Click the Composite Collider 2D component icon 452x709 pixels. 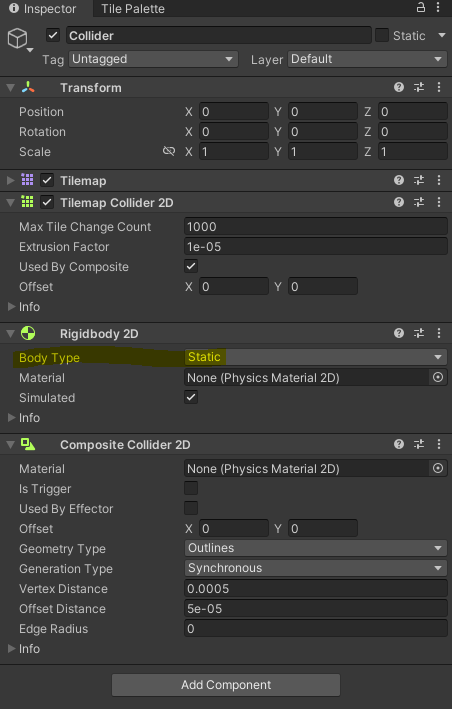pyautogui.click(x=28, y=444)
